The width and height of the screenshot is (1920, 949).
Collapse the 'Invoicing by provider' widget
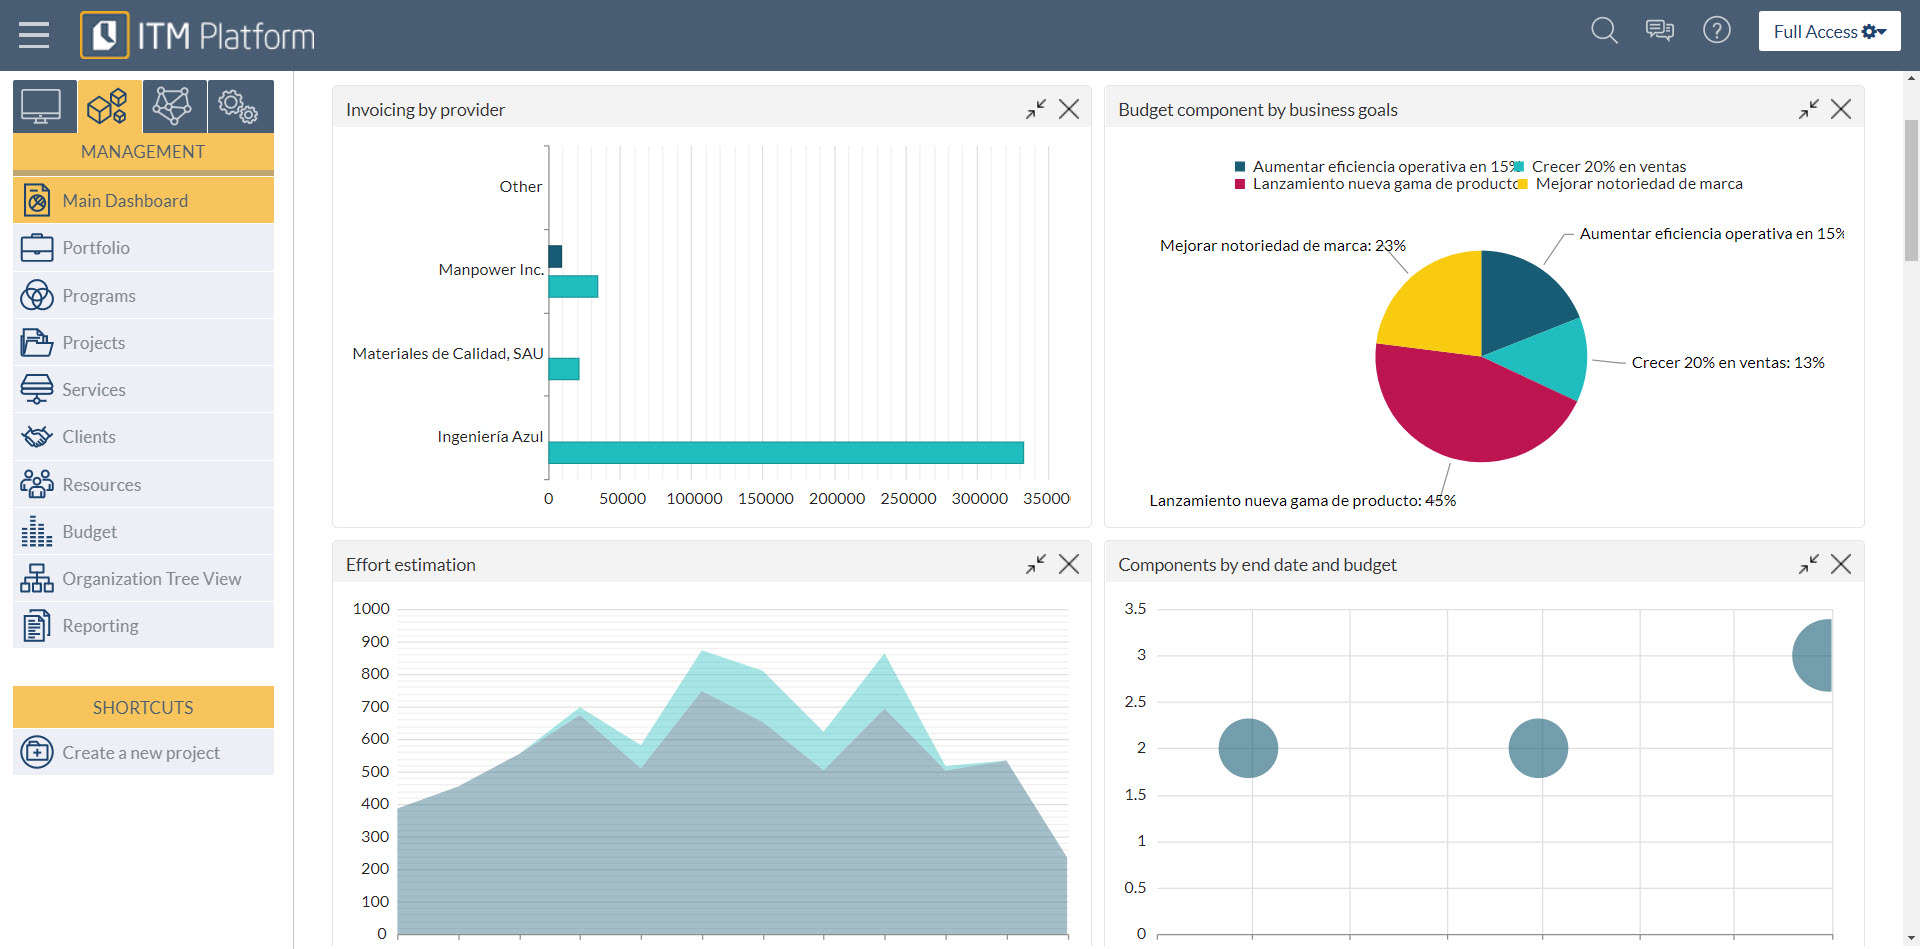(x=1036, y=110)
